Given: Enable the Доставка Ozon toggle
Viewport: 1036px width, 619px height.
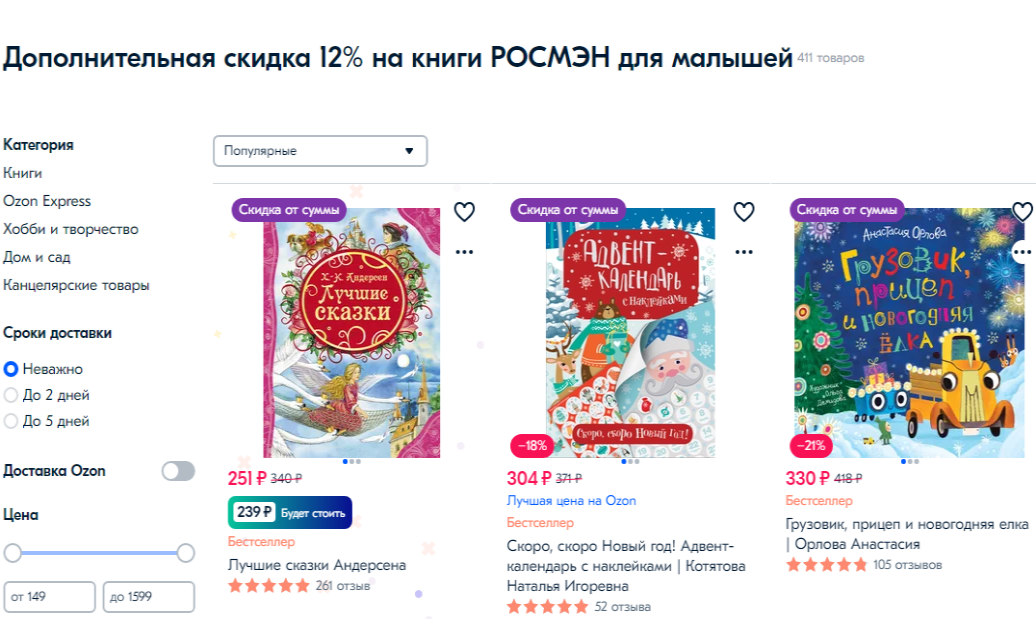Looking at the screenshot, I should [178, 471].
